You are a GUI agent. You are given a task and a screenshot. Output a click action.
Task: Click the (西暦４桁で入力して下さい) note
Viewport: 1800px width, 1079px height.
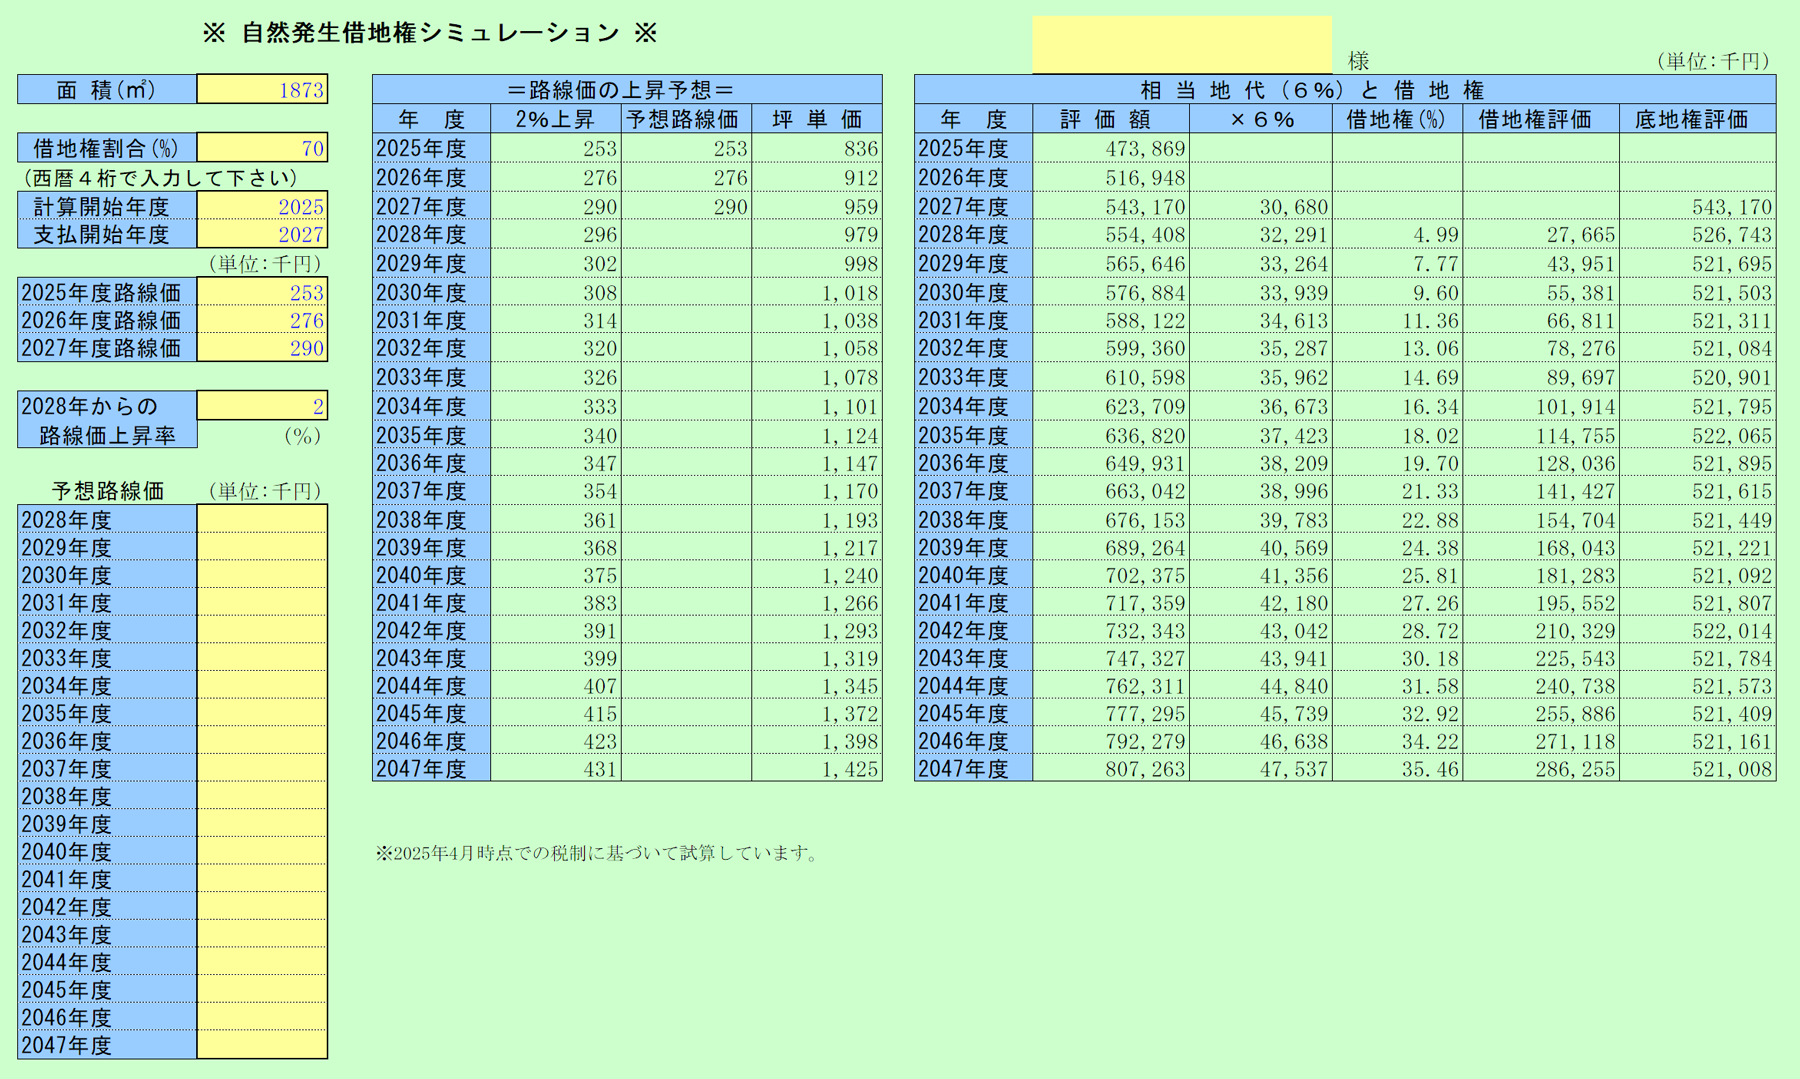161,178
